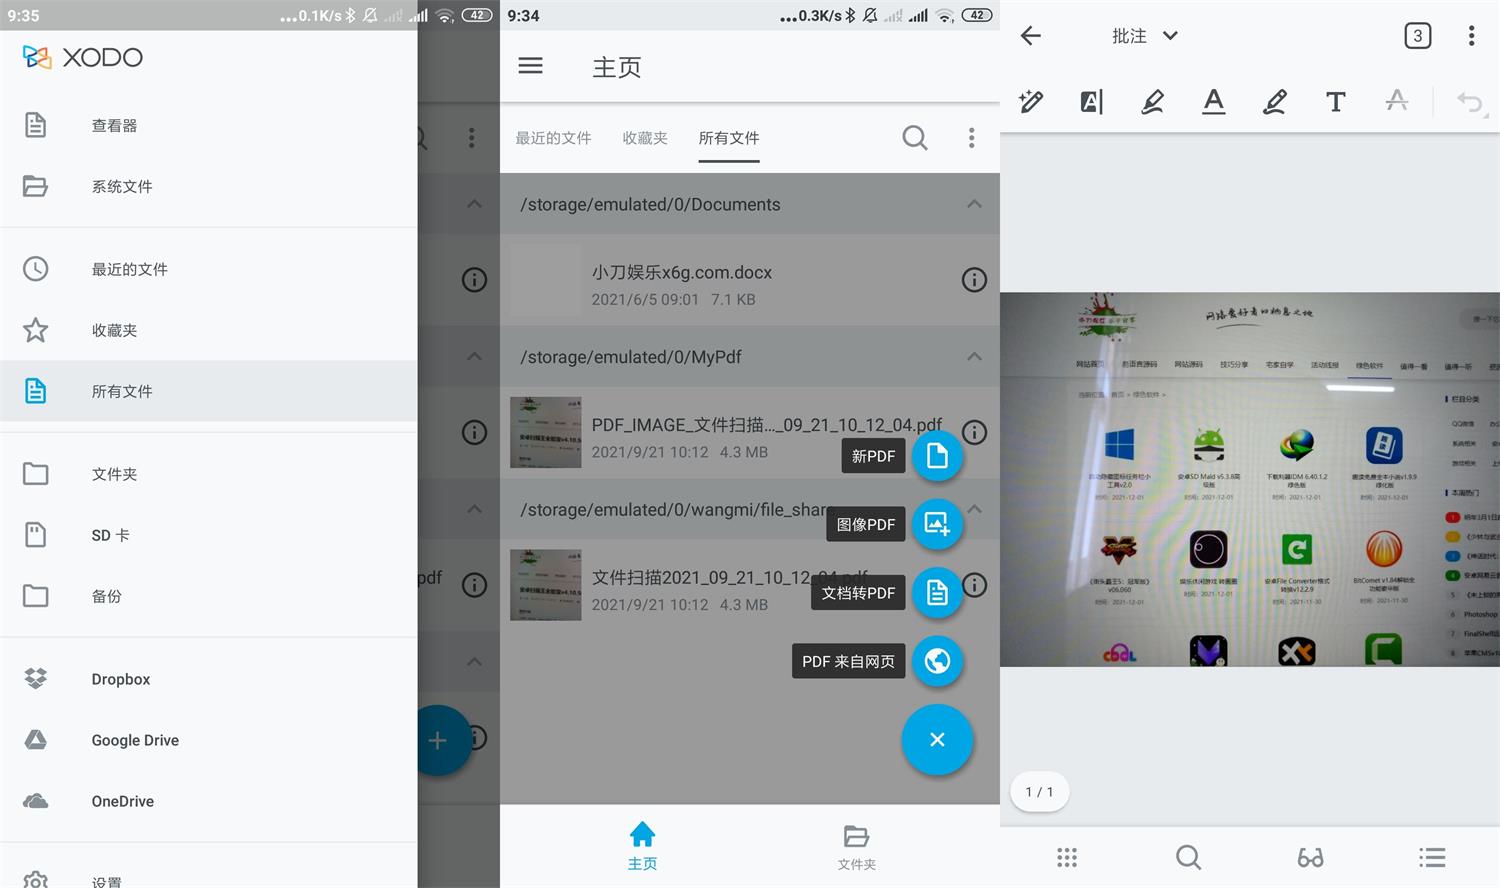
Task: Tap the PDF 来自网页 option
Action: point(937,661)
